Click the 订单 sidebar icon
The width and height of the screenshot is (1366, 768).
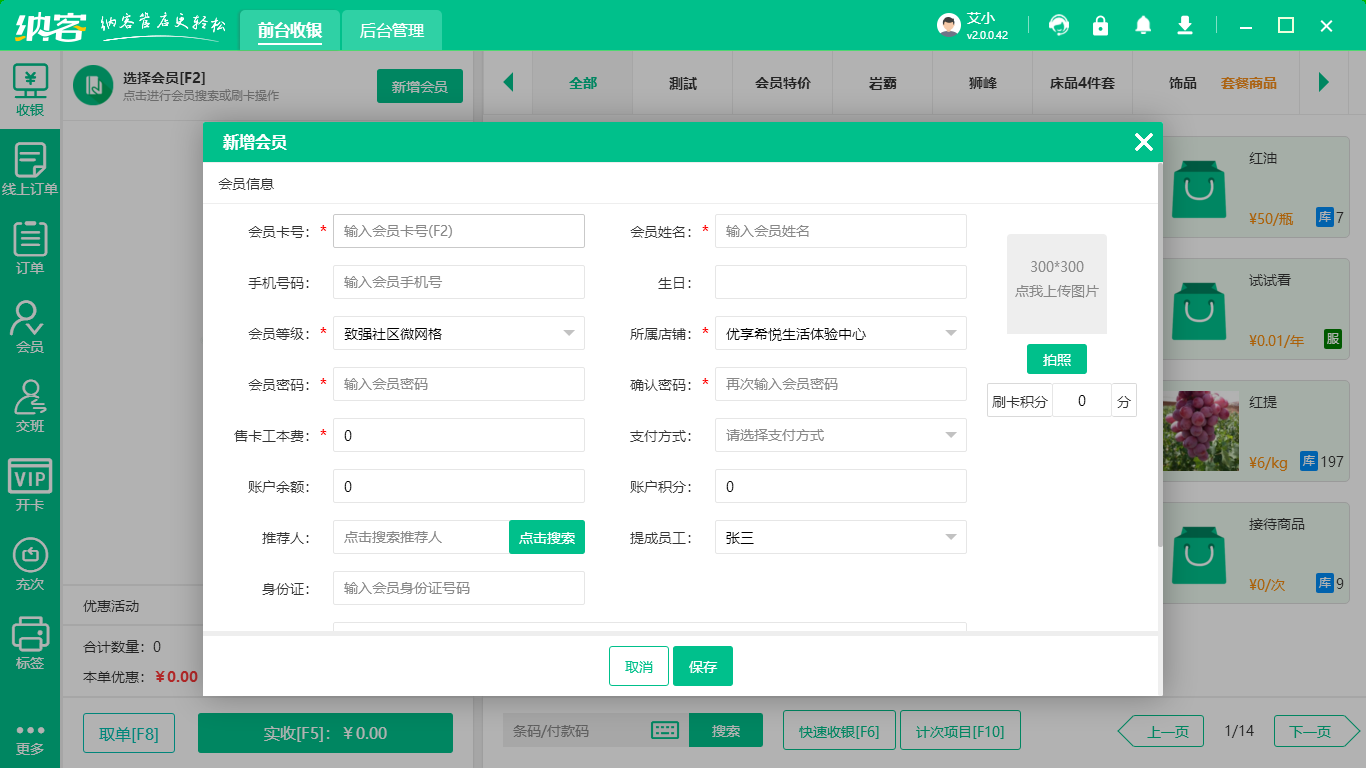[30, 250]
